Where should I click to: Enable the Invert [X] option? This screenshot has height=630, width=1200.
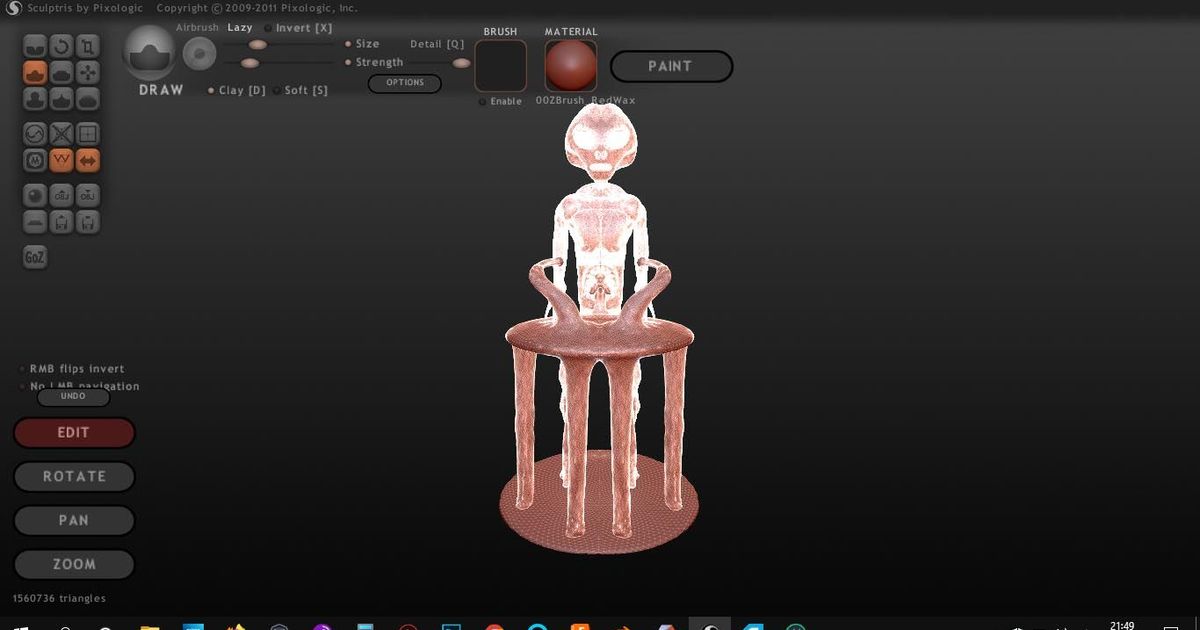(267, 28)
